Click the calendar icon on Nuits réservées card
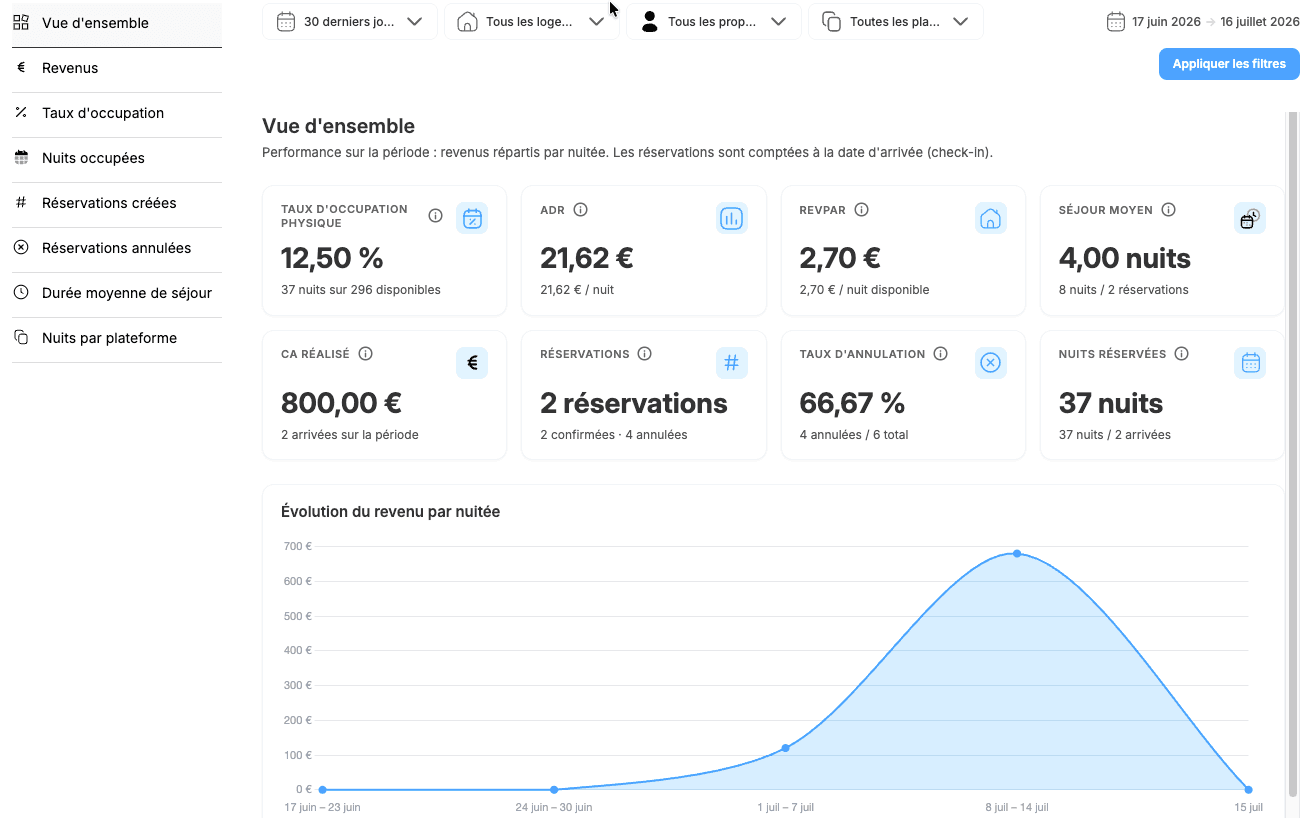This screenshot has height=829, width=1308. tap(1250, 363)
